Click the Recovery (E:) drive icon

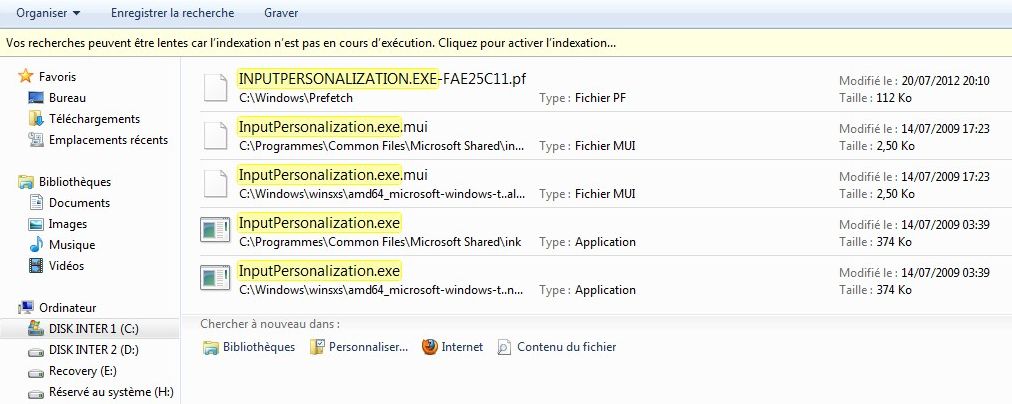[36, 372]
